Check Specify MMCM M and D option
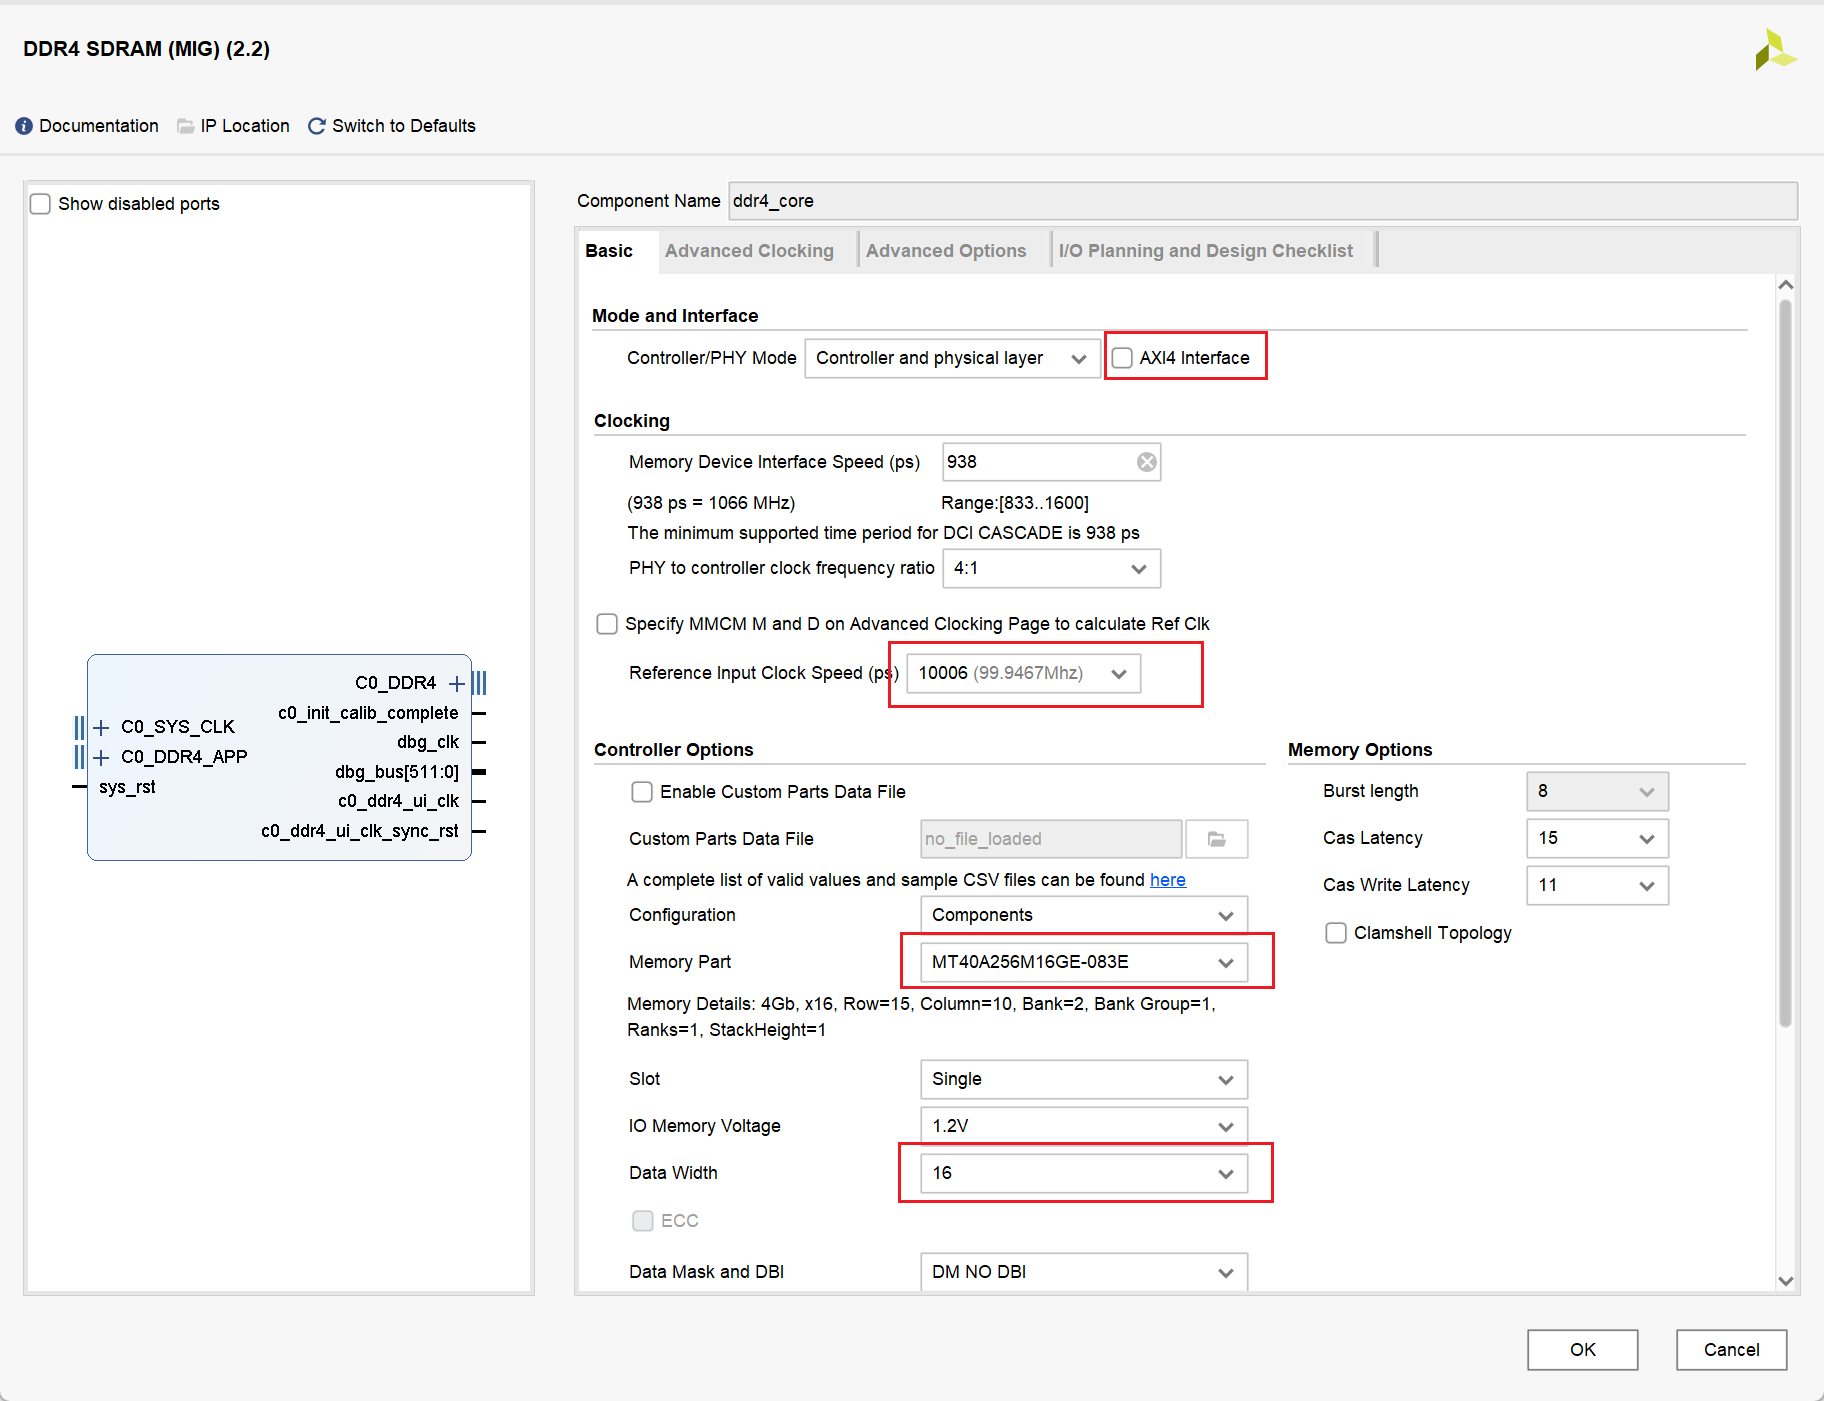Viewport: 1824px width, 1401px height. click(607, 624)
